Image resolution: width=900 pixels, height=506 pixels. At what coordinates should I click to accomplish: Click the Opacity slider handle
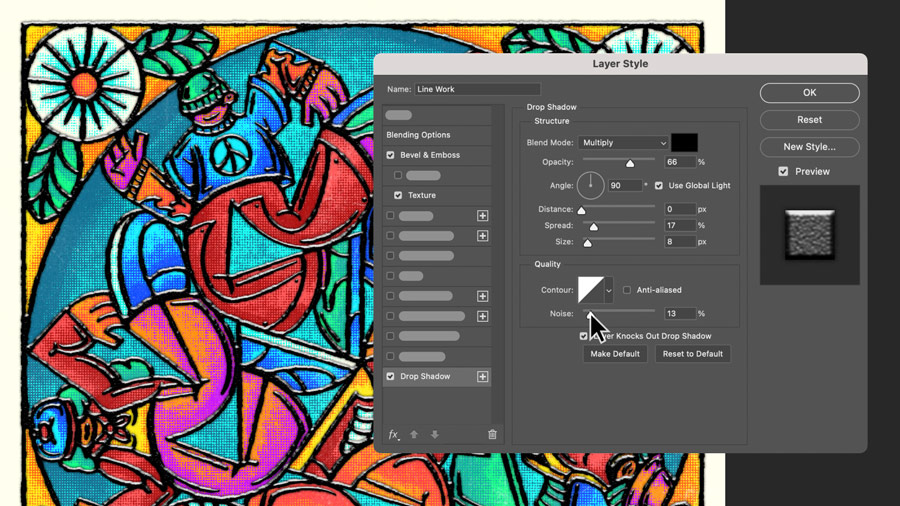(630, 164)
